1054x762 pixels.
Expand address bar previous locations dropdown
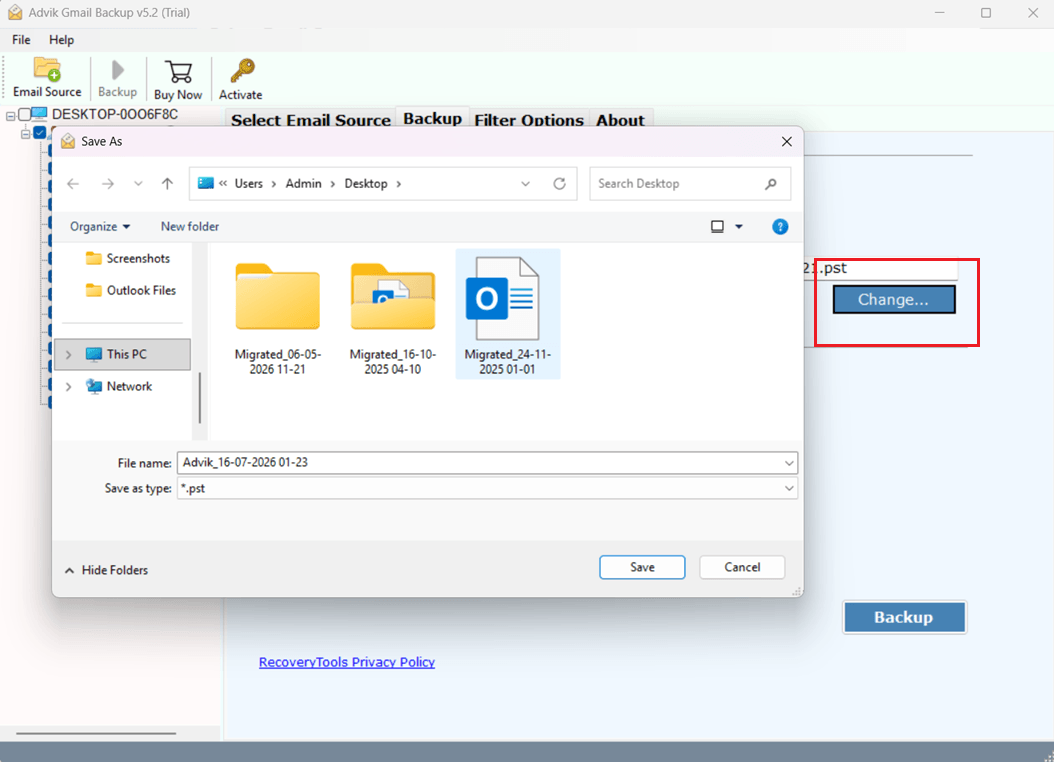click(525, 183)
